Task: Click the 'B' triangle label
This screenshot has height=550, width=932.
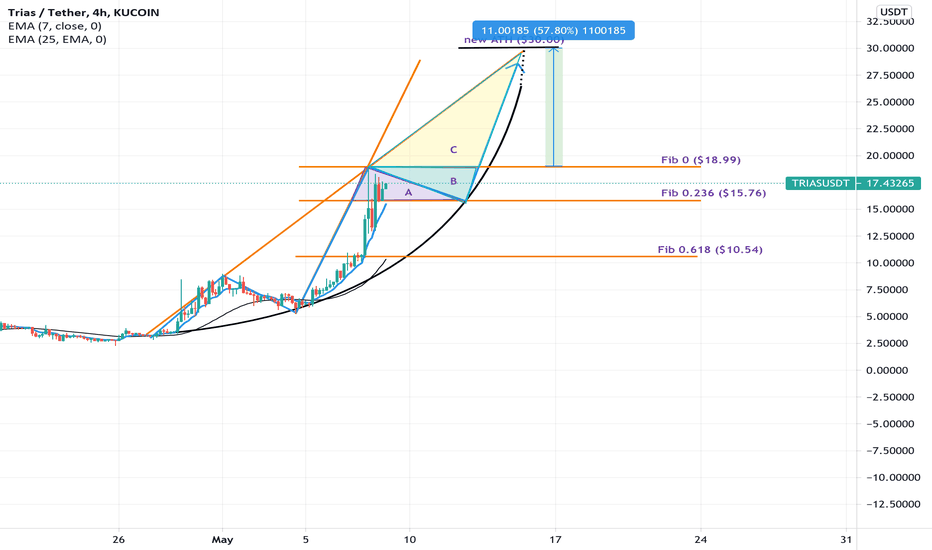Action: point(454,181)
